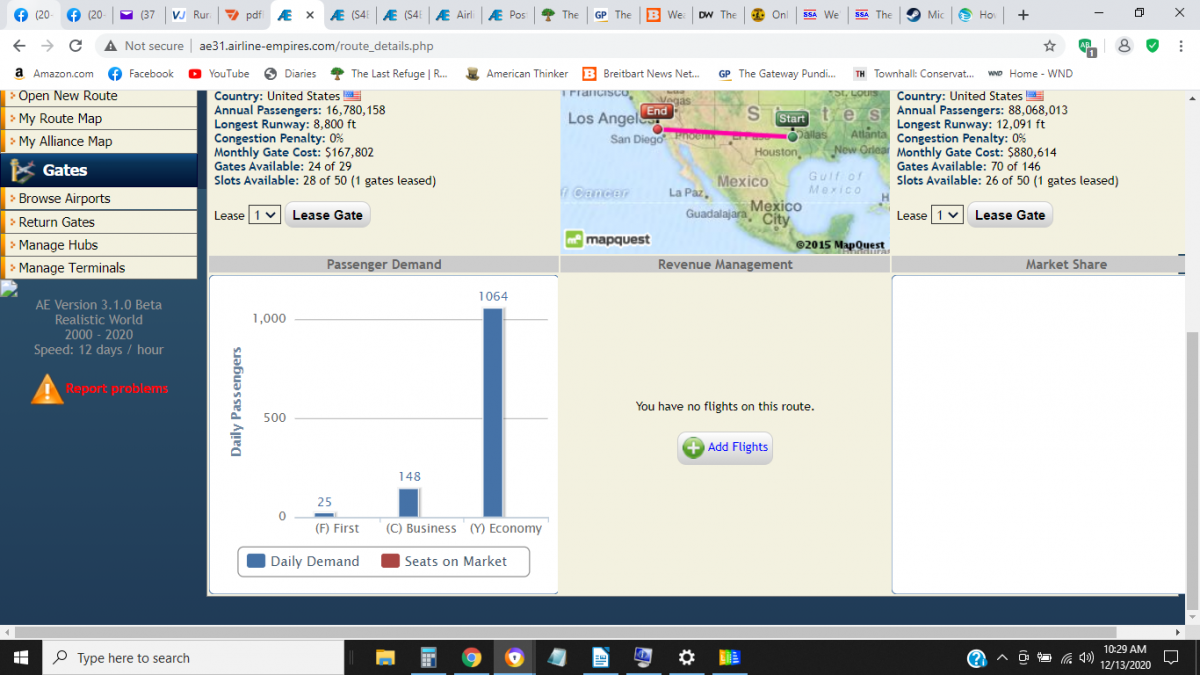The width and height of the screenshot is (1200, 675).
Task: Open the Breitbart News Network bookmark
Action: click(x=641, y=73)
